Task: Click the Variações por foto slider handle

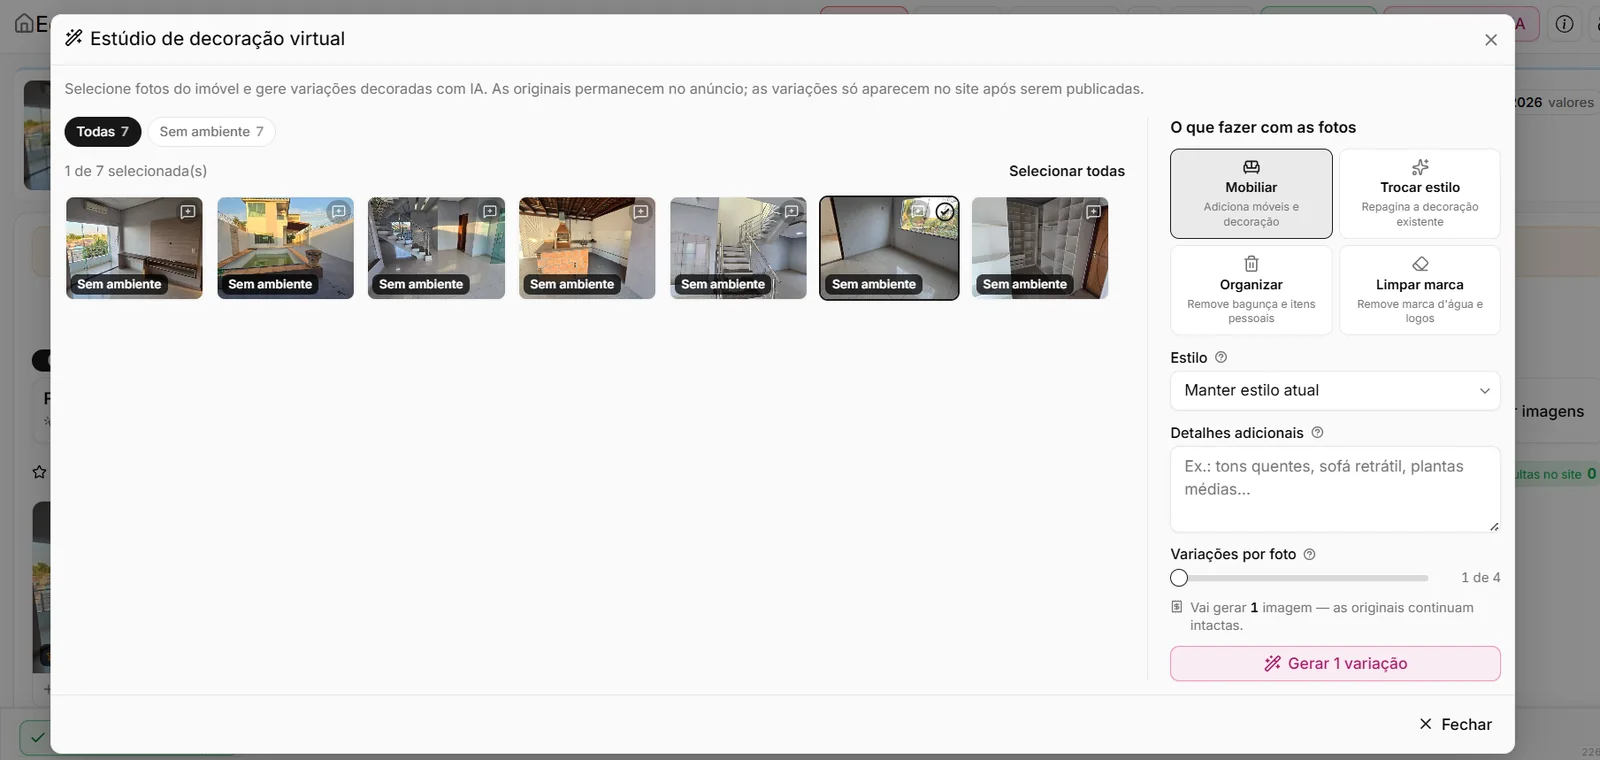Action: click(x=1179, y=578)
